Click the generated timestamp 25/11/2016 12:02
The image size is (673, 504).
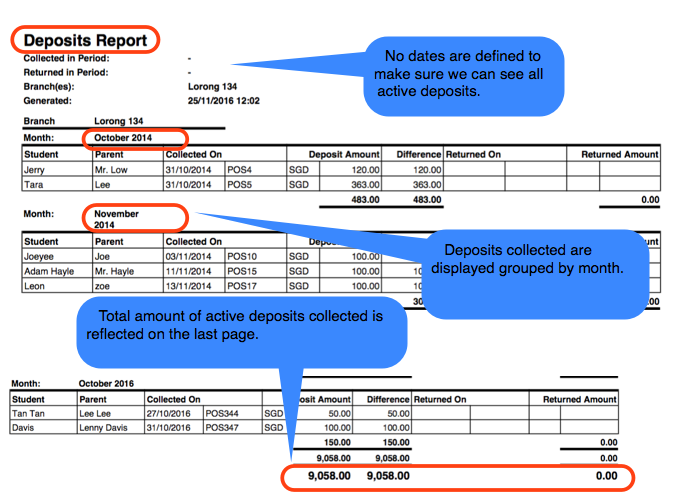(x=224, y=101)
